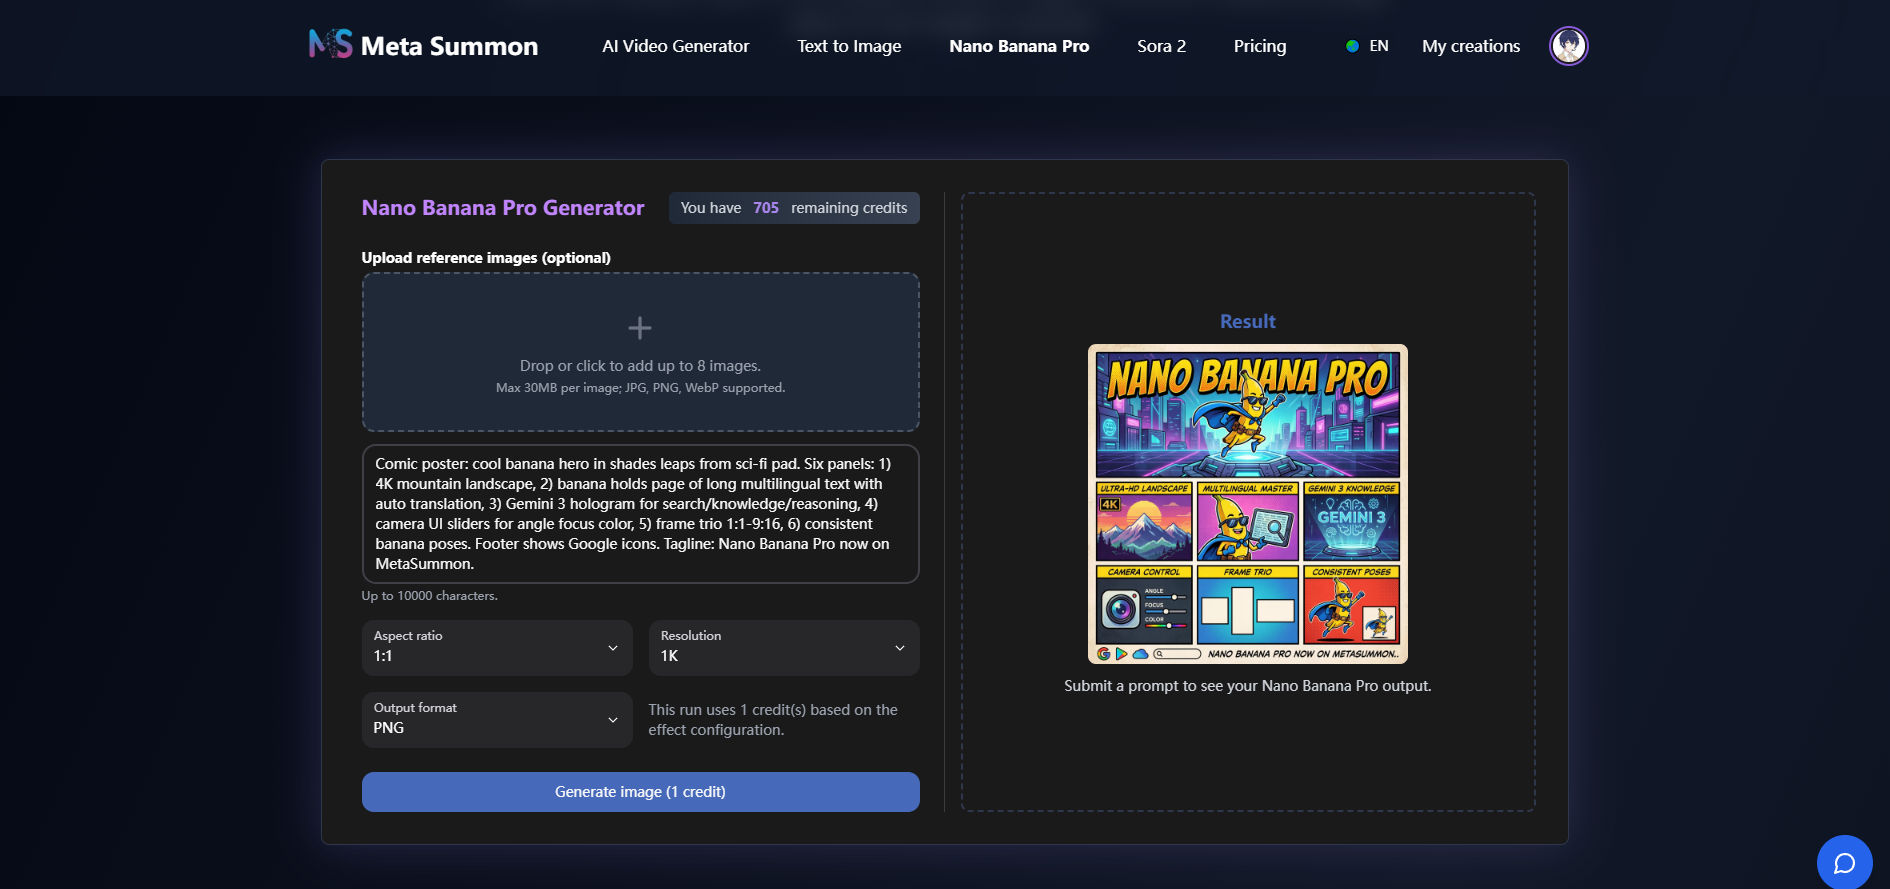Expand the Resolution dropdown
This screenshot has height=889, width=1890.
point(784,648)
